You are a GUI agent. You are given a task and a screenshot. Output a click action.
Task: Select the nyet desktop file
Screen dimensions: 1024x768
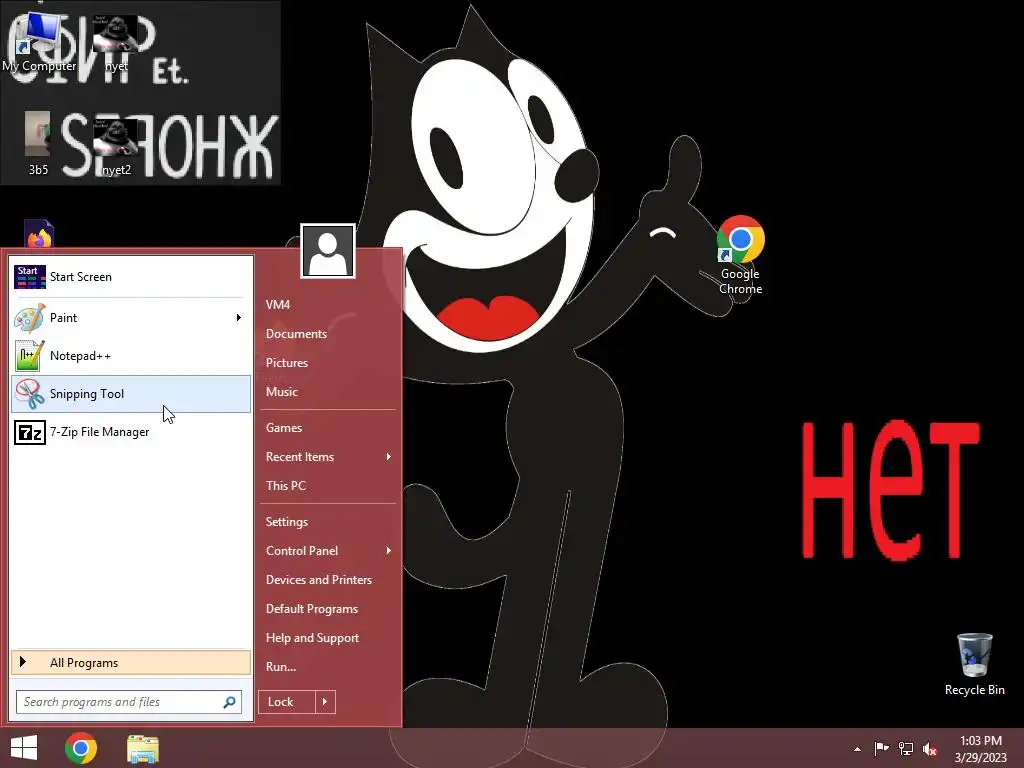[x=116, y=43]
